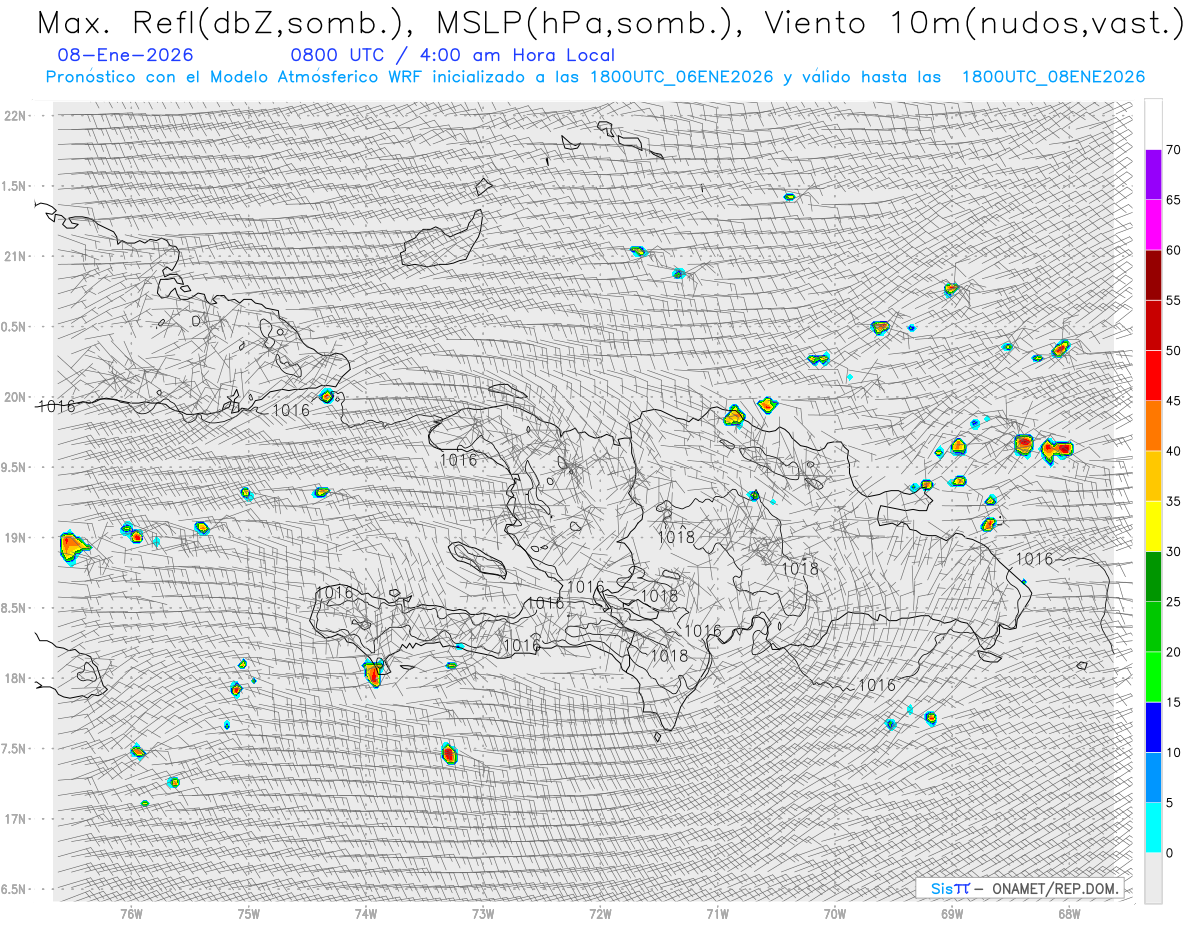This screenshot has height=927, width=1200.
Task: Click the '22N' latitude axis label
Action: 16,116
